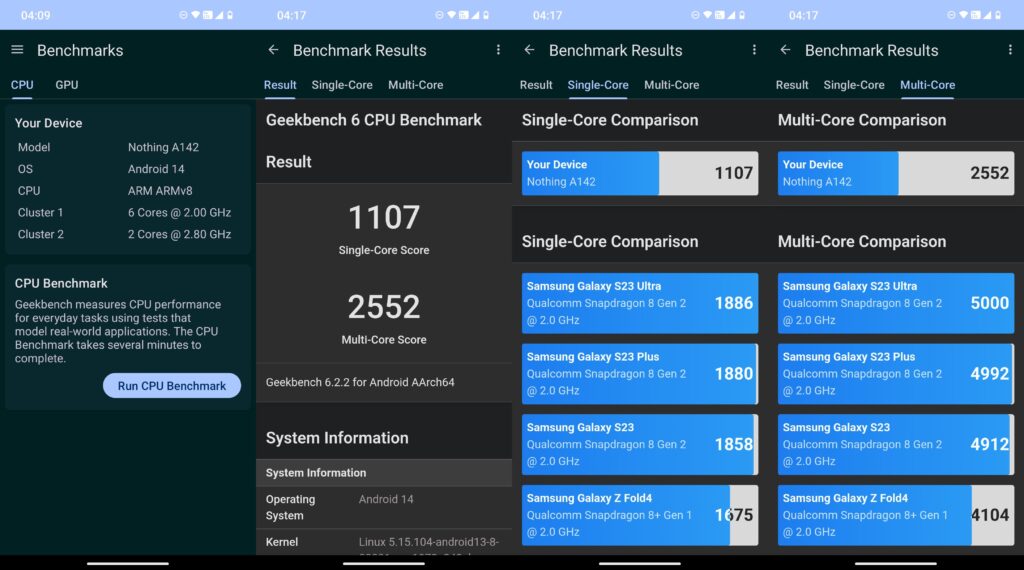Select Single-Core tab on Multi-Core Comparison screen
The image size is (1024, 570).
(854, 85)
